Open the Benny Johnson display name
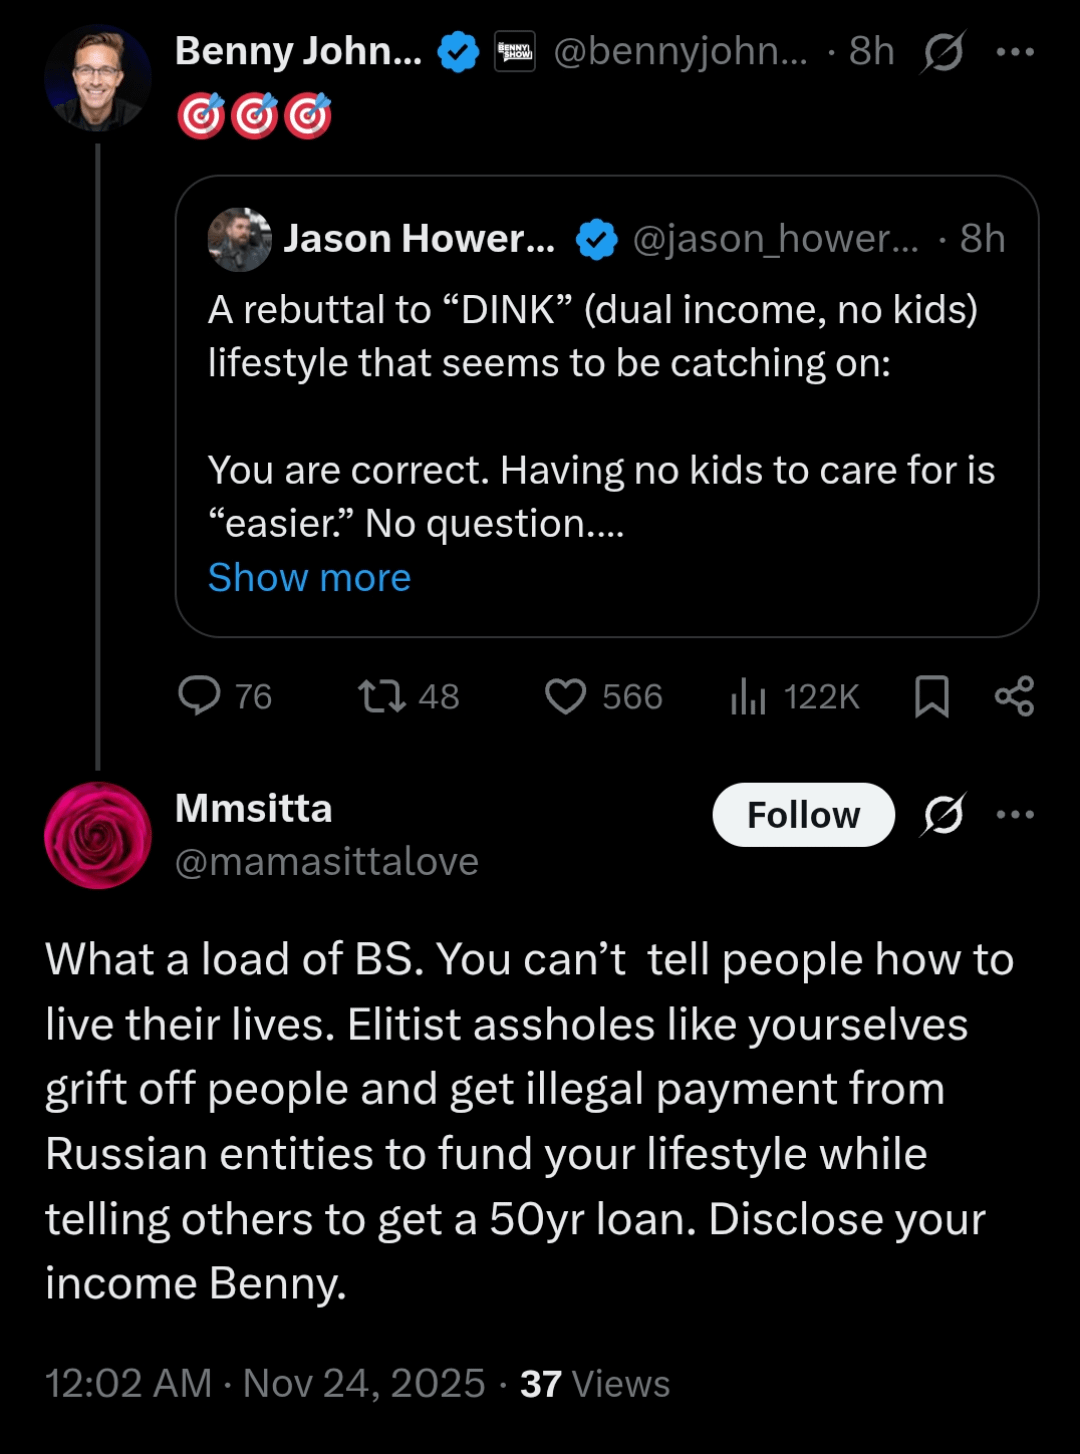The image size is (1080, 1454). click(x=298, y=52)
